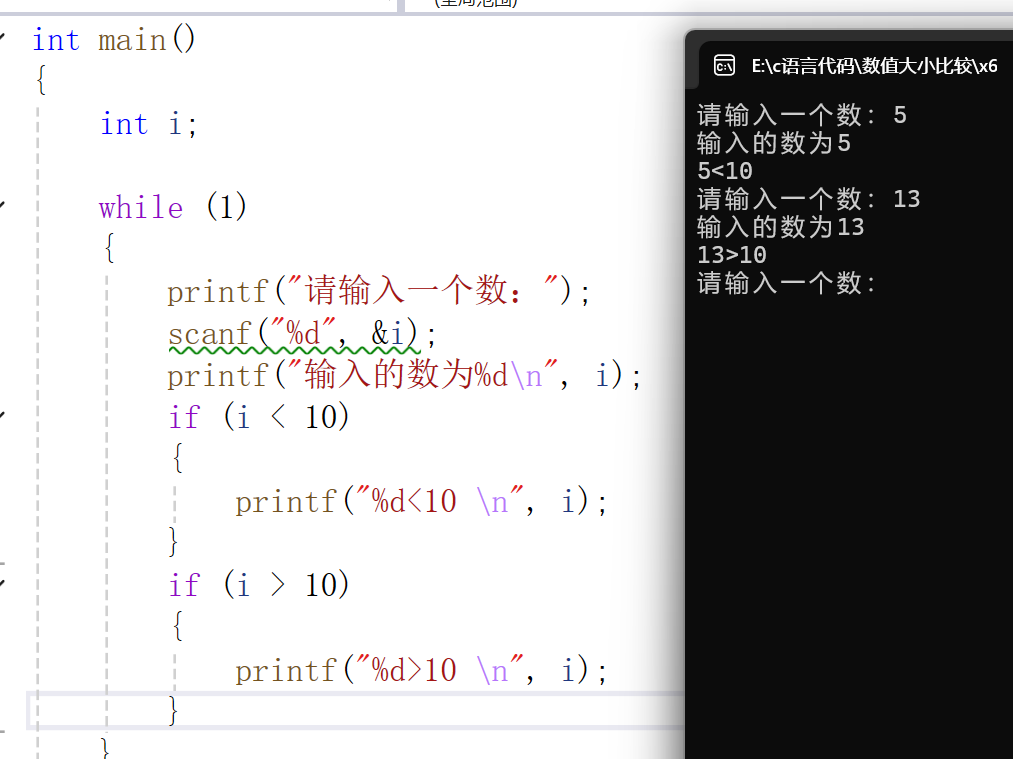Click console output line '13>10'
This screenshot has height=759, width=1013.
tap(732, 255)
